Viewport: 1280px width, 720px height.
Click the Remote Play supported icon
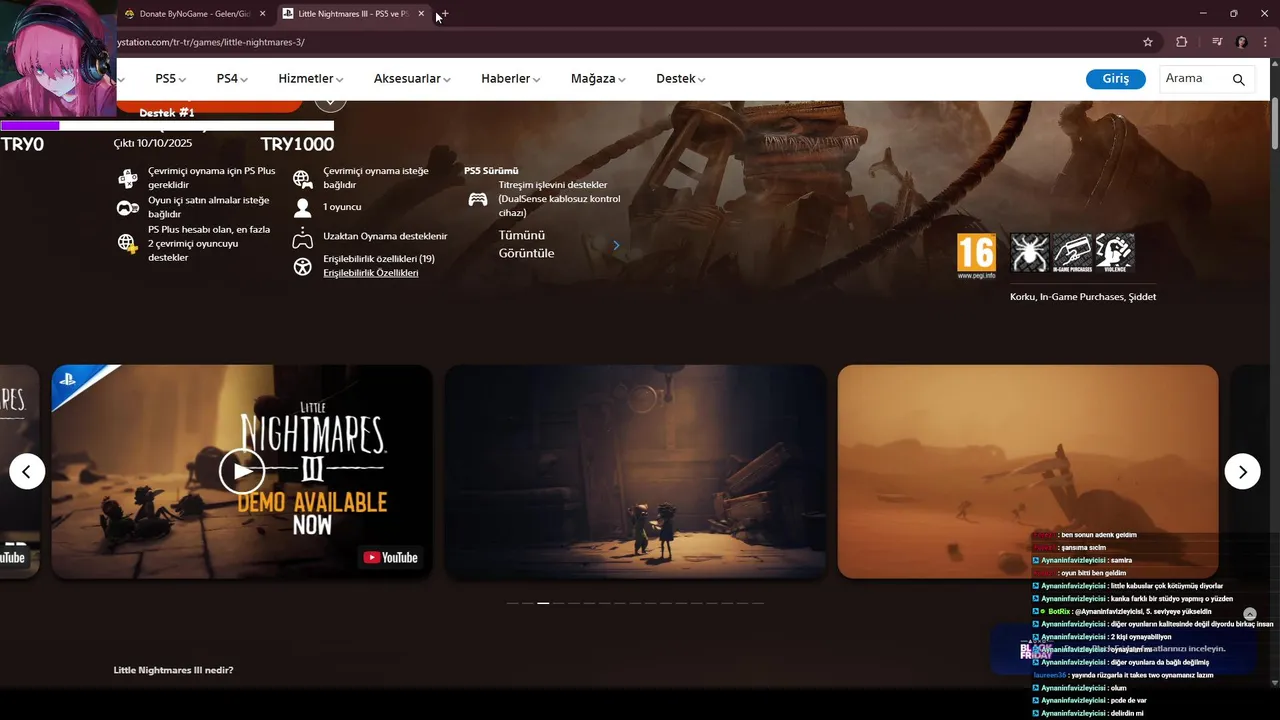click(302, 238)
